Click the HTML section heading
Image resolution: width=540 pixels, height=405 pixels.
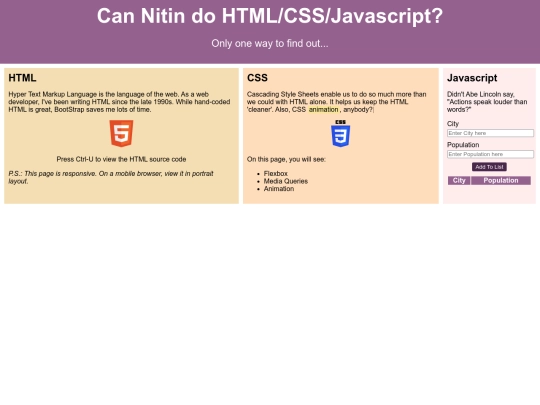pyautogui.click(x=22, y=78)
